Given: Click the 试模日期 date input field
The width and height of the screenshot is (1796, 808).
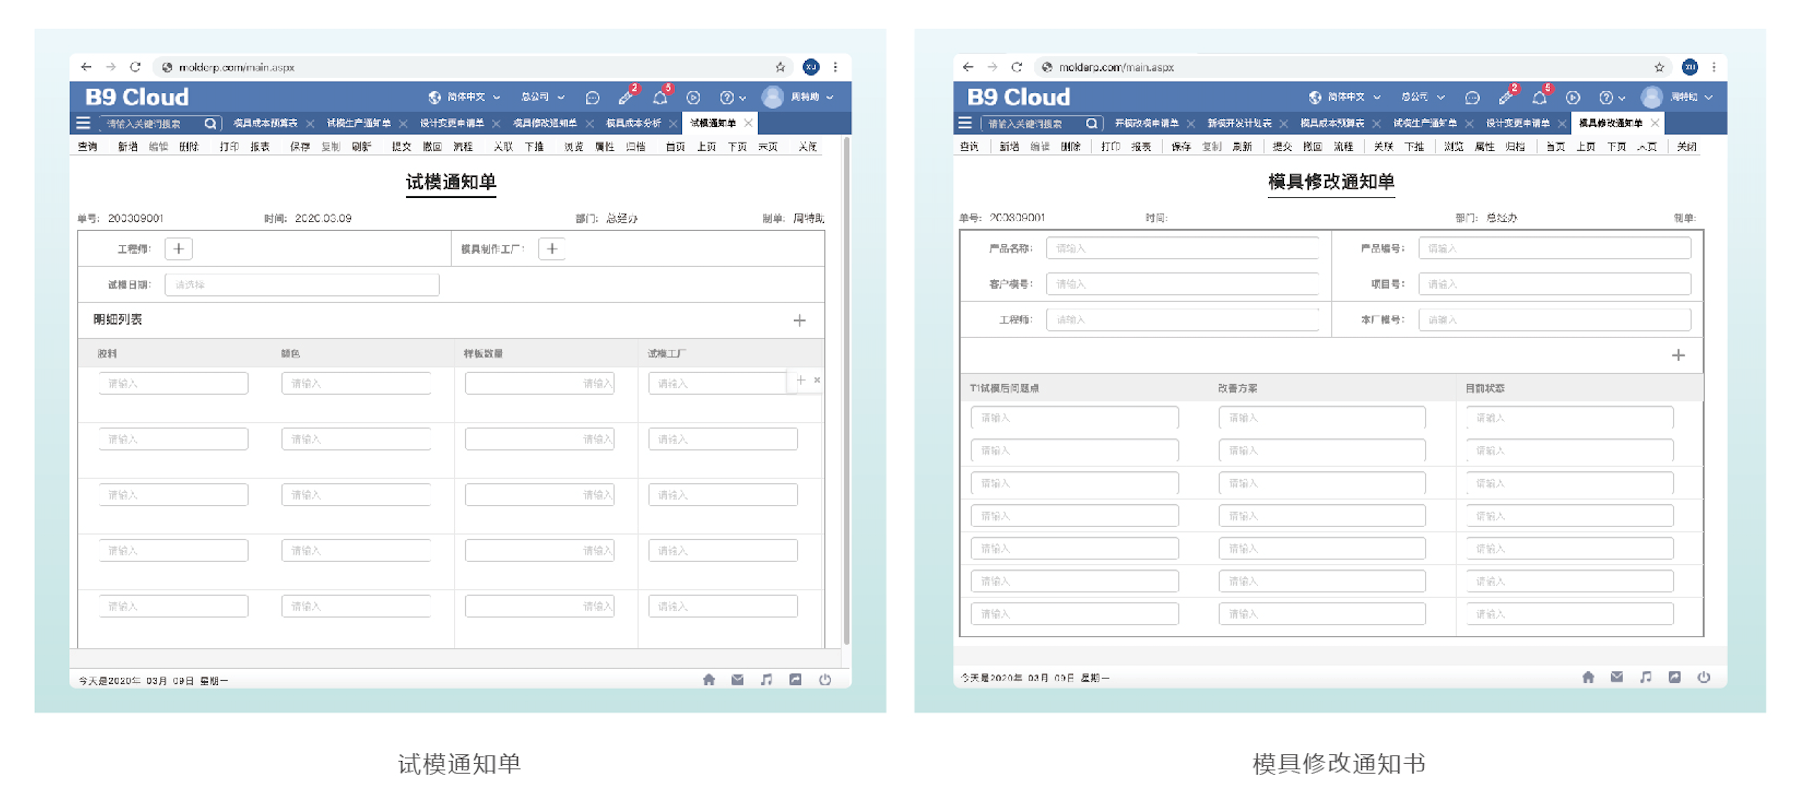Looking at the screenshot, I should tap(301, 285).
